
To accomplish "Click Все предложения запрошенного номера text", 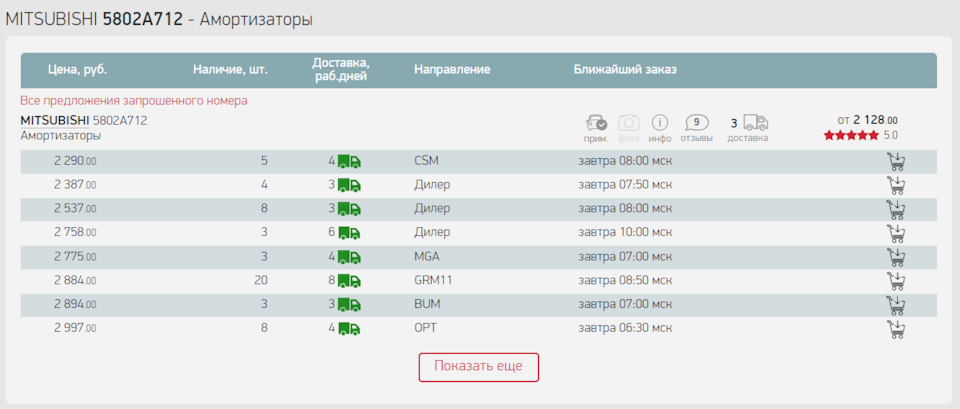I will point(134,101).
